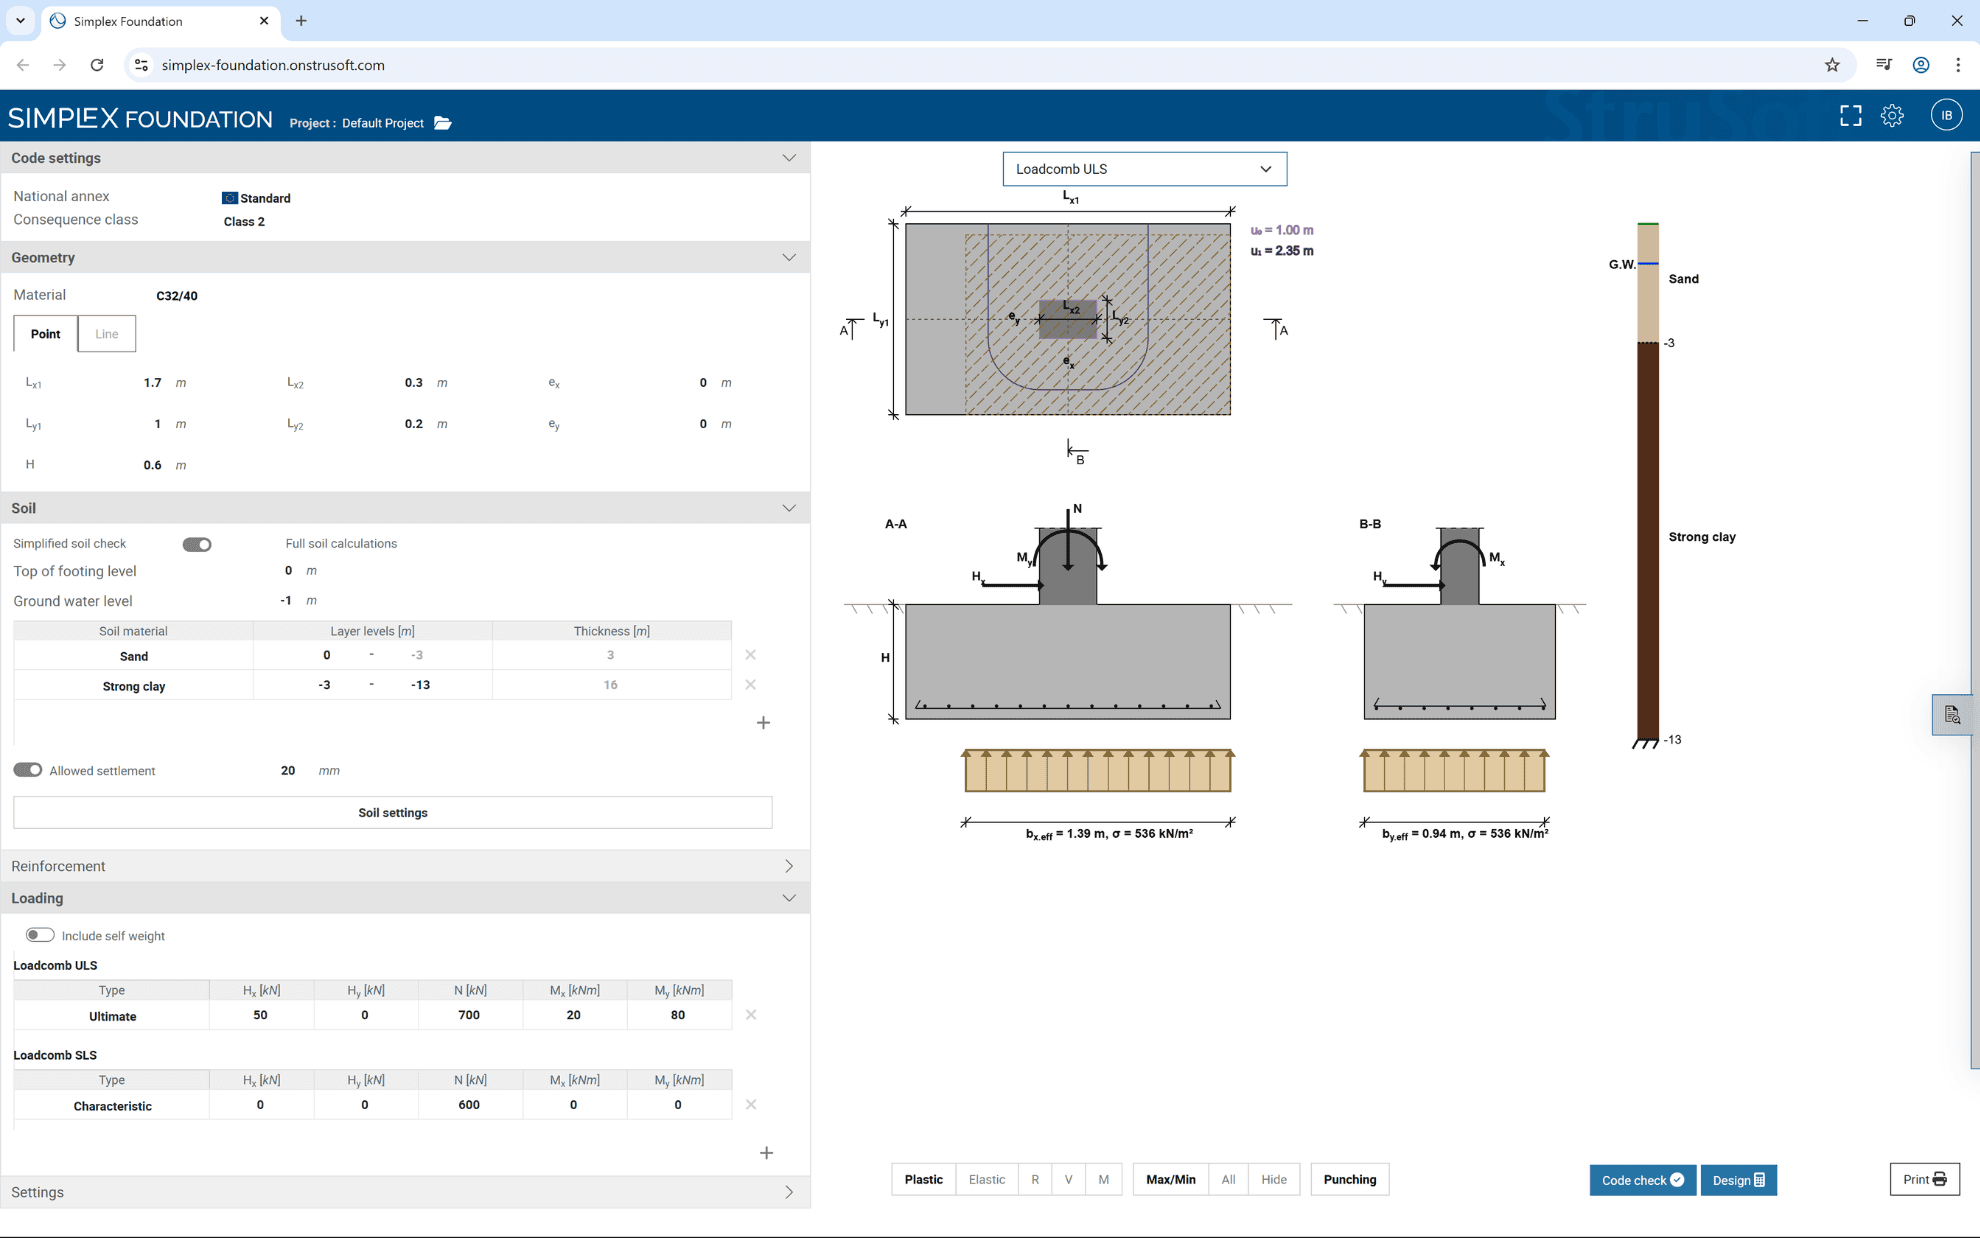
Task: Remove the Ultimate load row
Action: click(x=751, y=1015)
